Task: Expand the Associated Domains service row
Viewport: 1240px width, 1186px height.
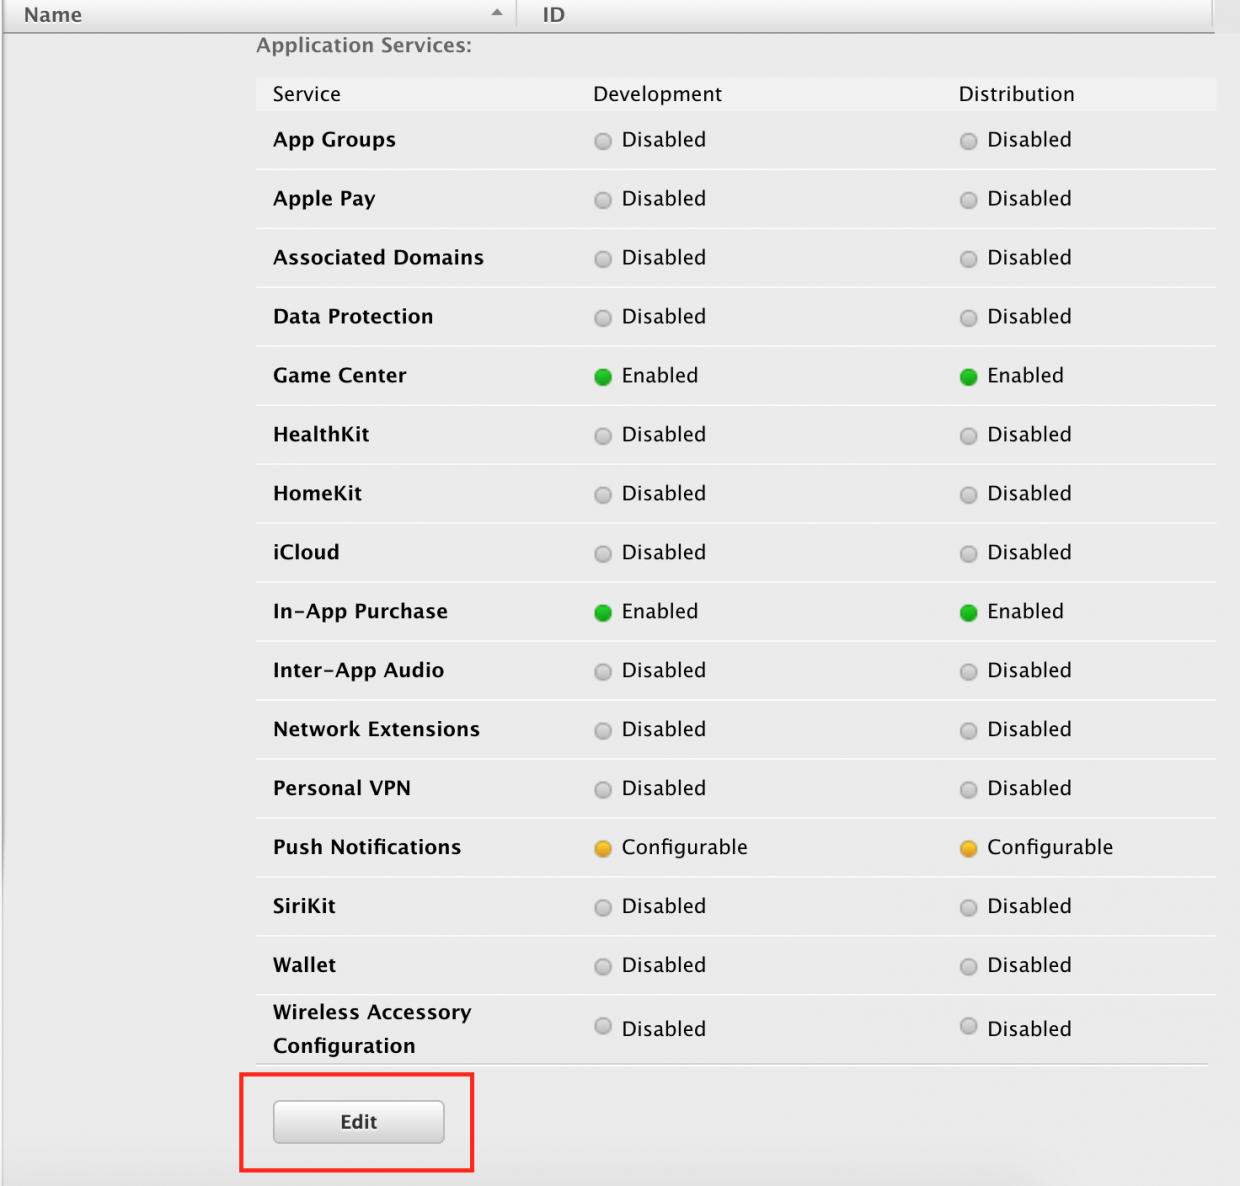Action: pos(378,258)
